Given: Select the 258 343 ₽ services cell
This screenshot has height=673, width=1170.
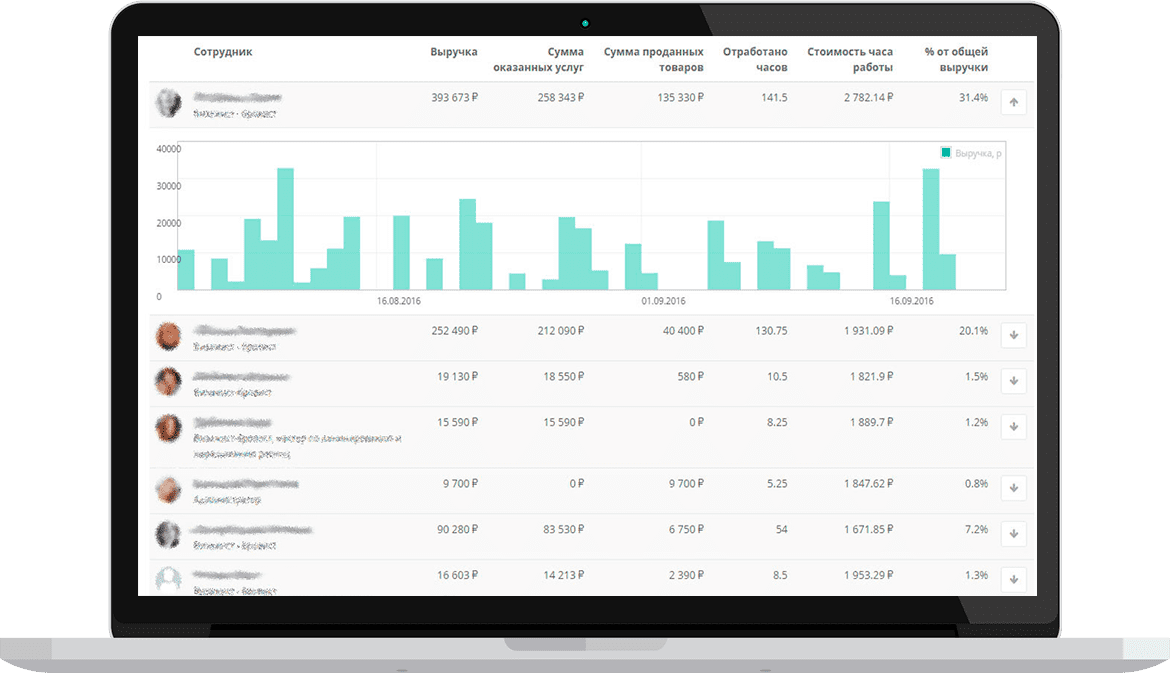Looking at the screenshot, I should (560, 98).
